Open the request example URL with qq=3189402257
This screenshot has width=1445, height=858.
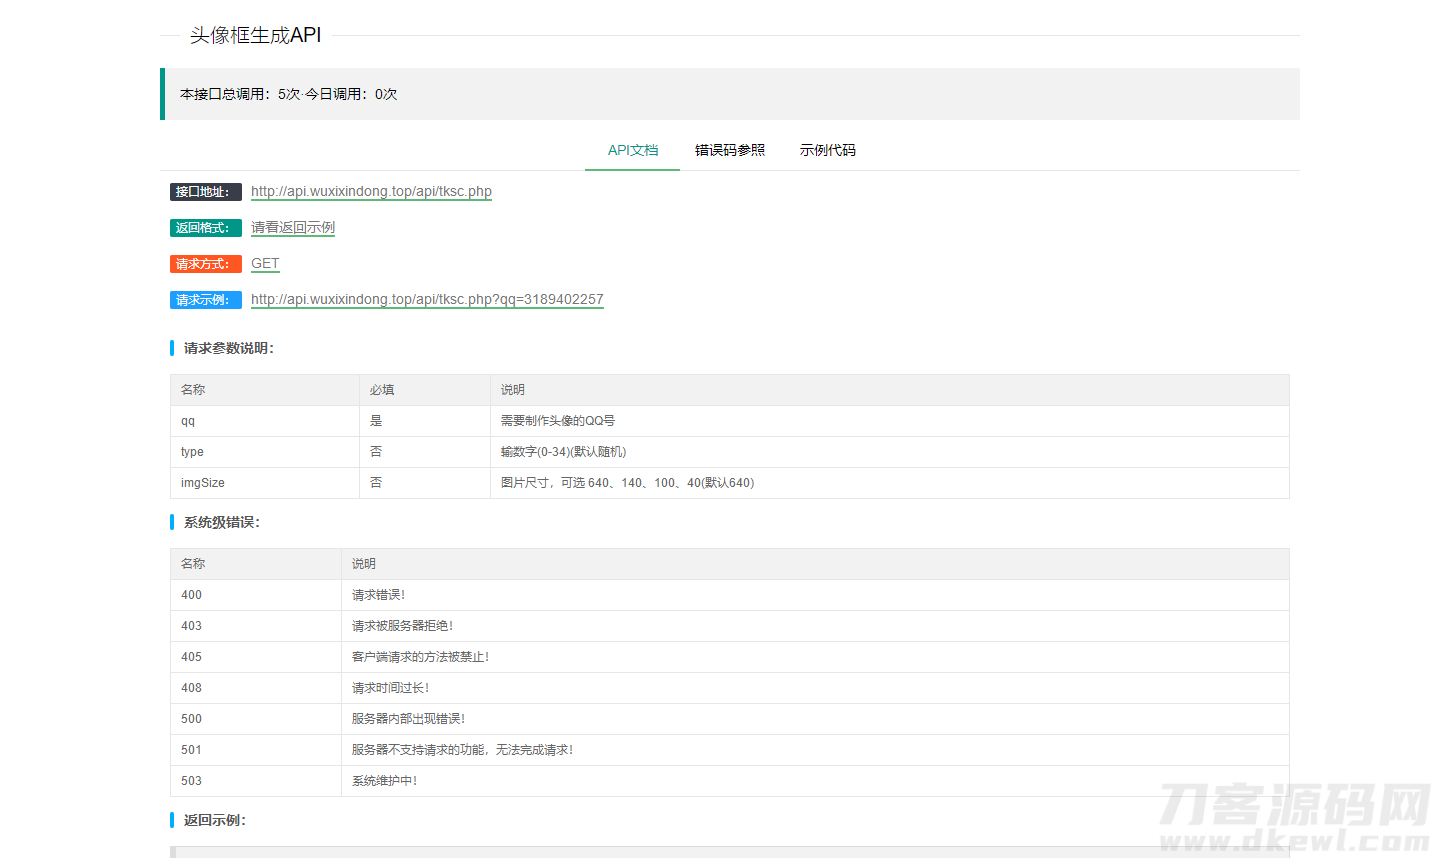[427, 300]
